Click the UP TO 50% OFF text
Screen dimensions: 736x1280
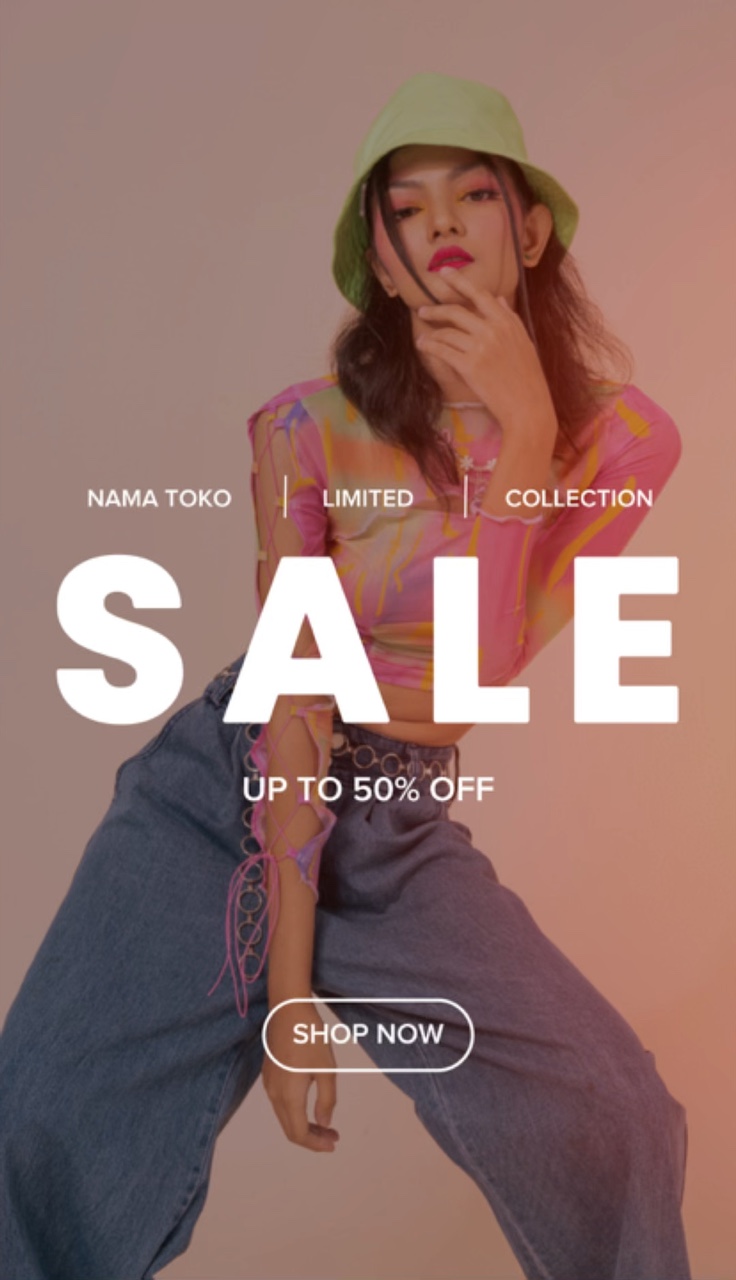tap(368, 789)
